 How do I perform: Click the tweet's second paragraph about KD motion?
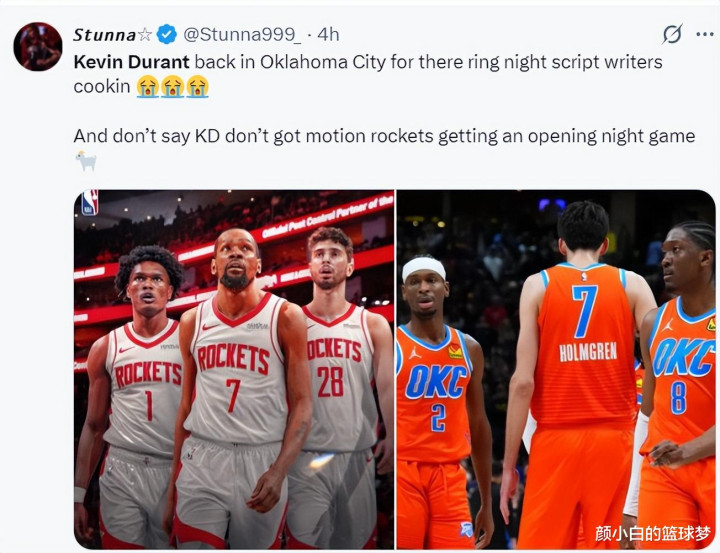point(384,136)
